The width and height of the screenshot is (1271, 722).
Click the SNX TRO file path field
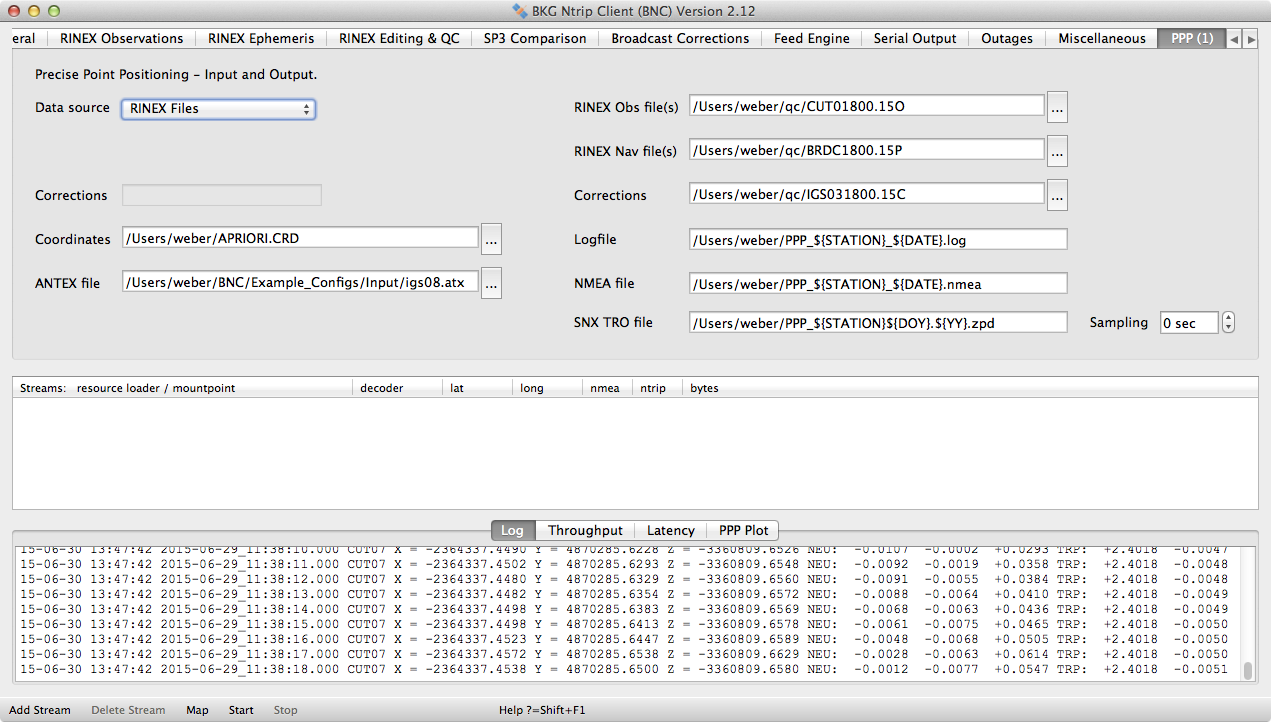tap(877, 323)
